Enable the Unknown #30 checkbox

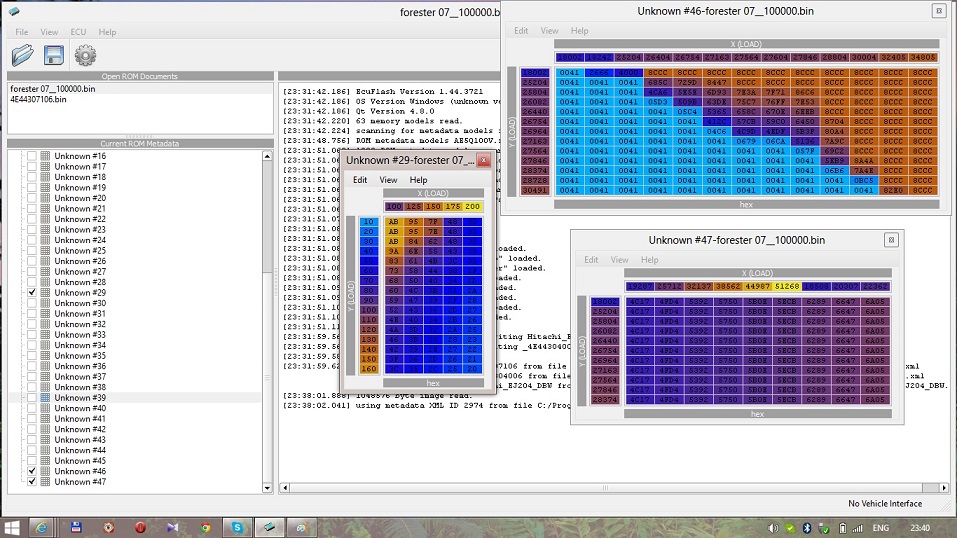coord(32,303)
